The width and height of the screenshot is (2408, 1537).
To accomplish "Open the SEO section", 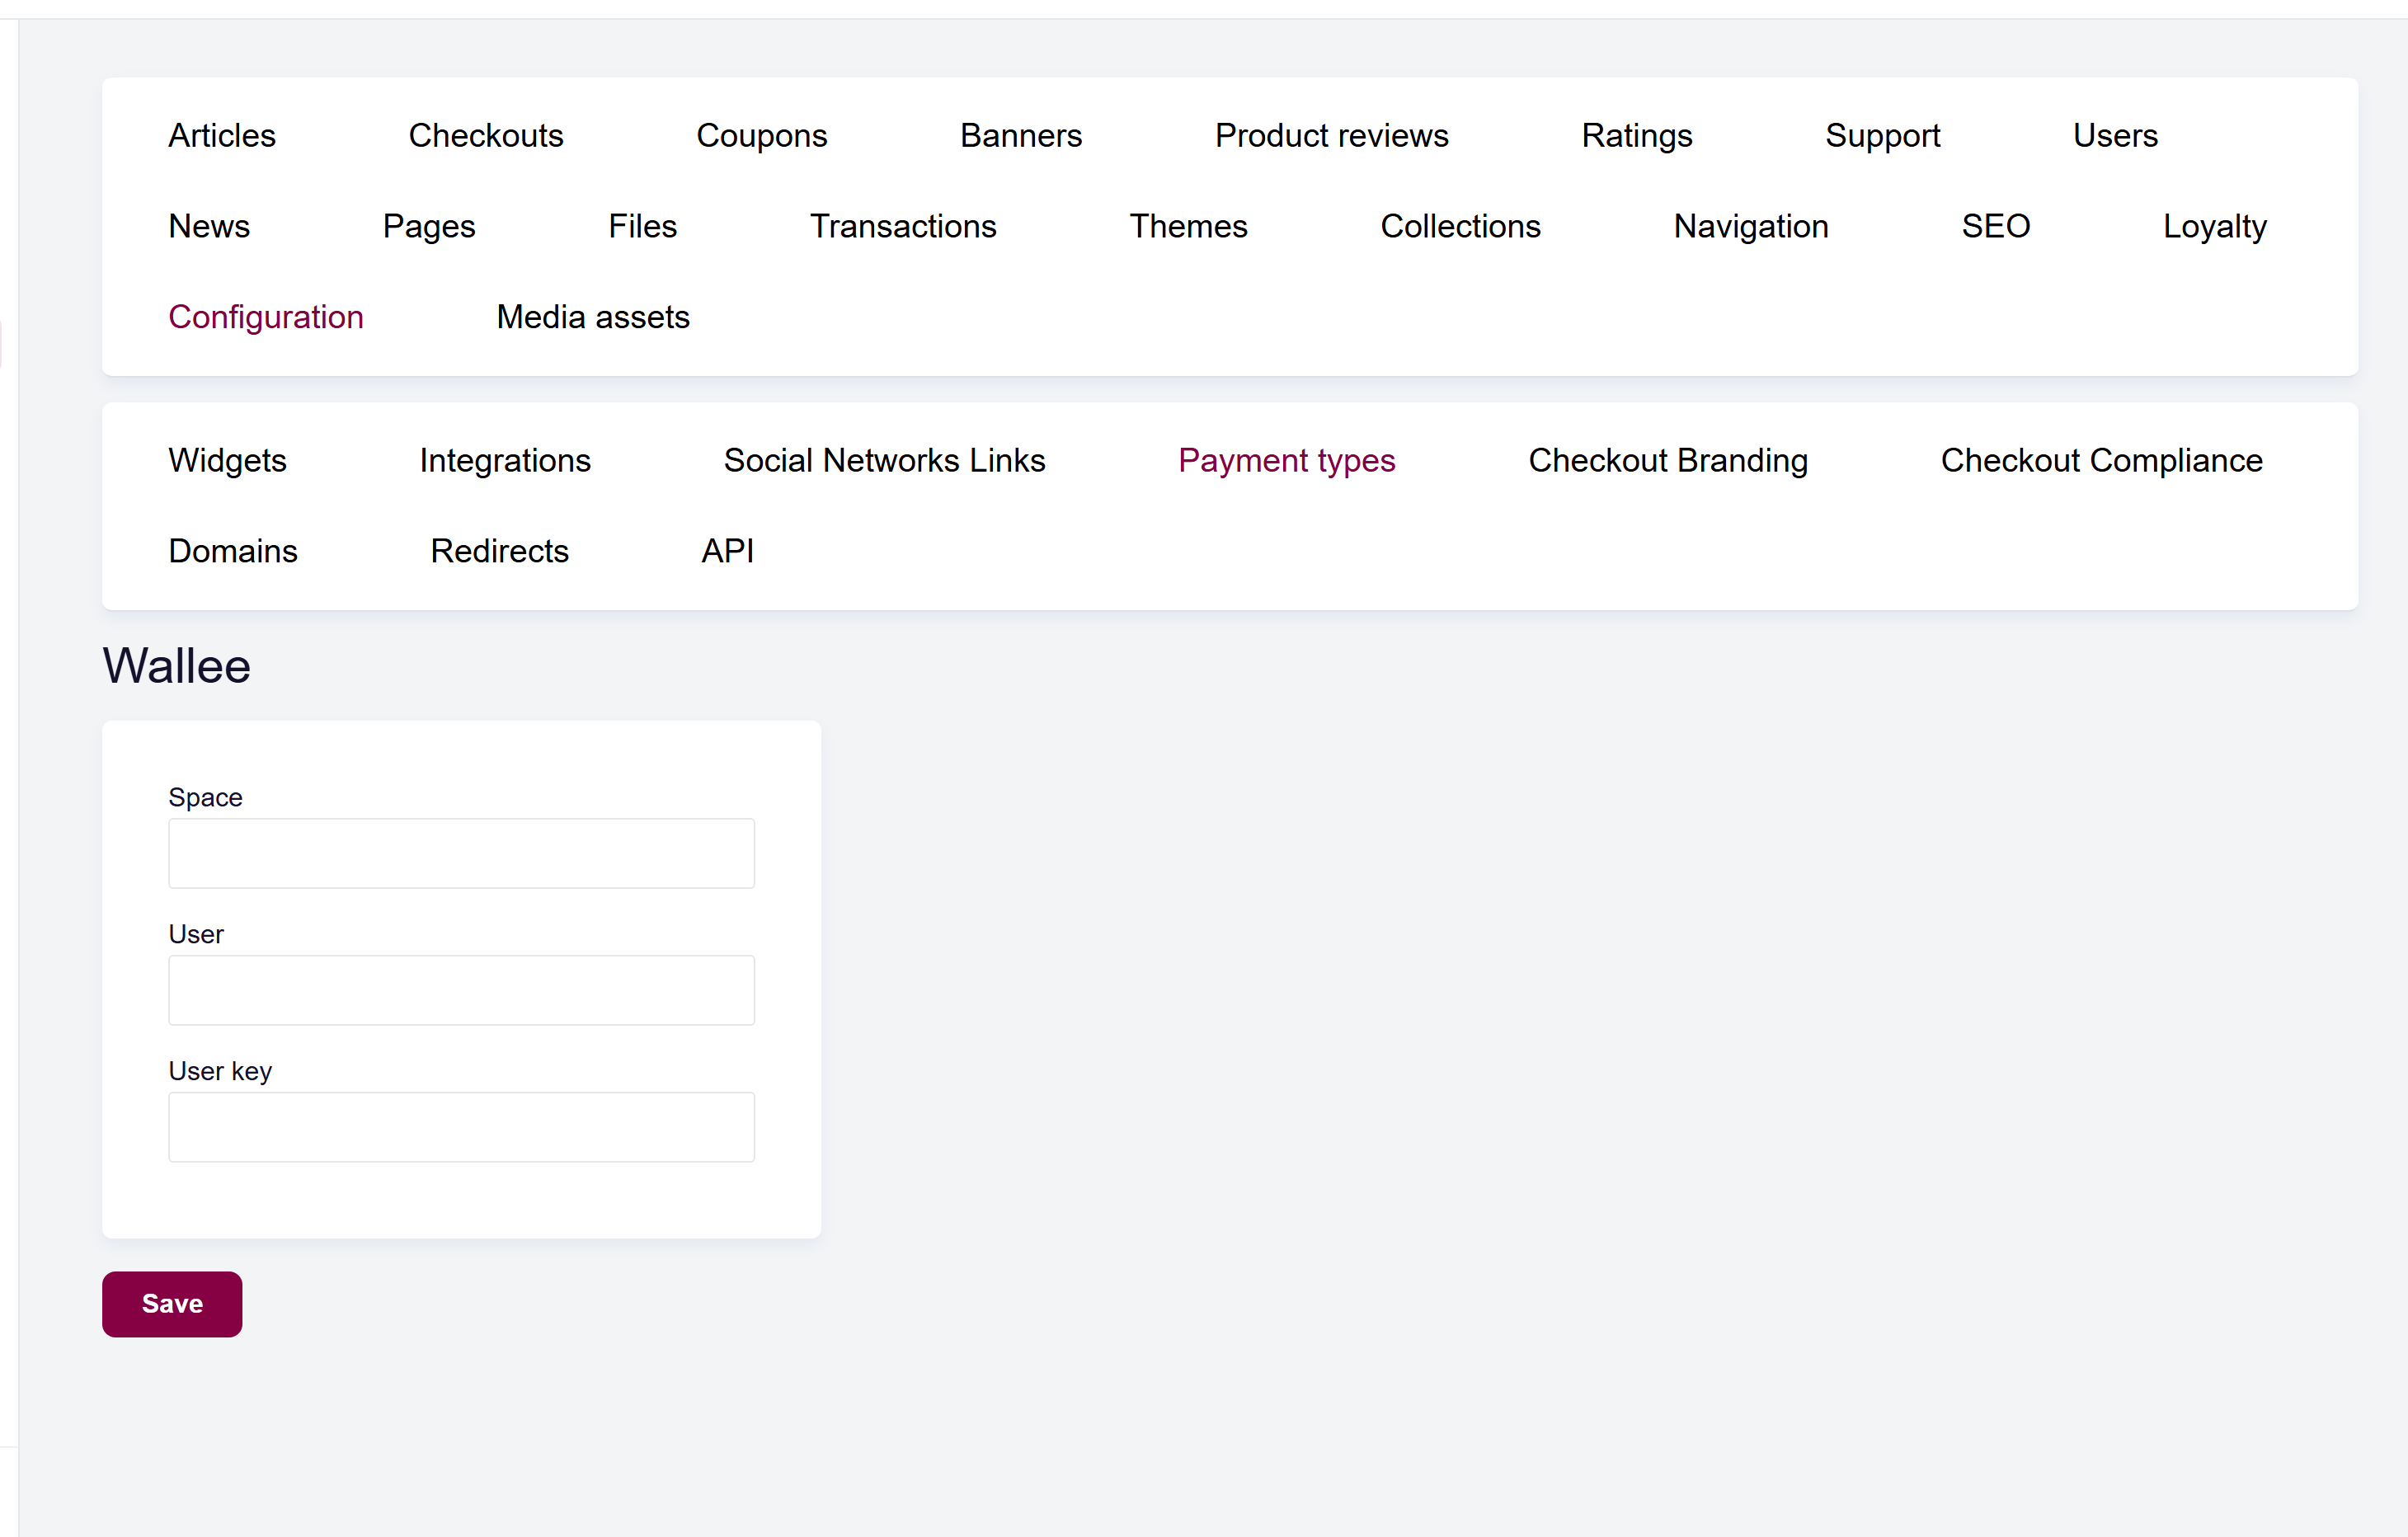I will pos(1995,226).
